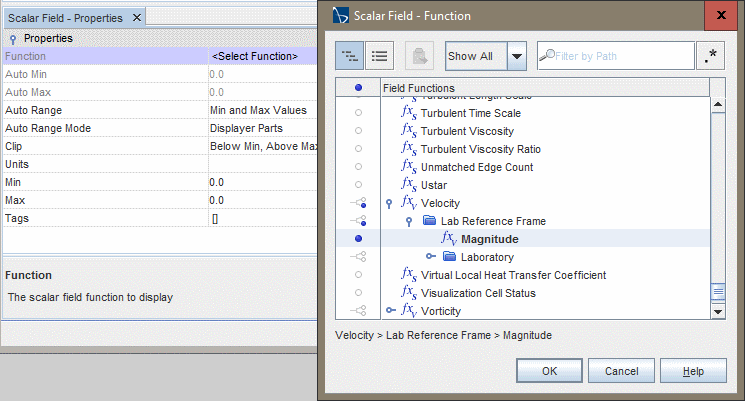Click the Turbulent Viscosity Ratio fx icon
The height and width of the screenshot is (401, 745).
pos(409,149)
